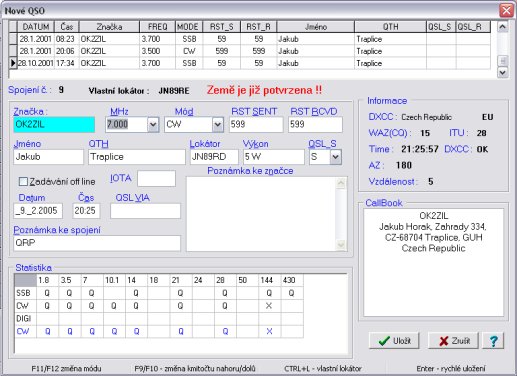The width and height of the screenshot is (517, 376).
Task: Click scroll-up arrow of Poznámka ke značce
Action: coord(341,183)
